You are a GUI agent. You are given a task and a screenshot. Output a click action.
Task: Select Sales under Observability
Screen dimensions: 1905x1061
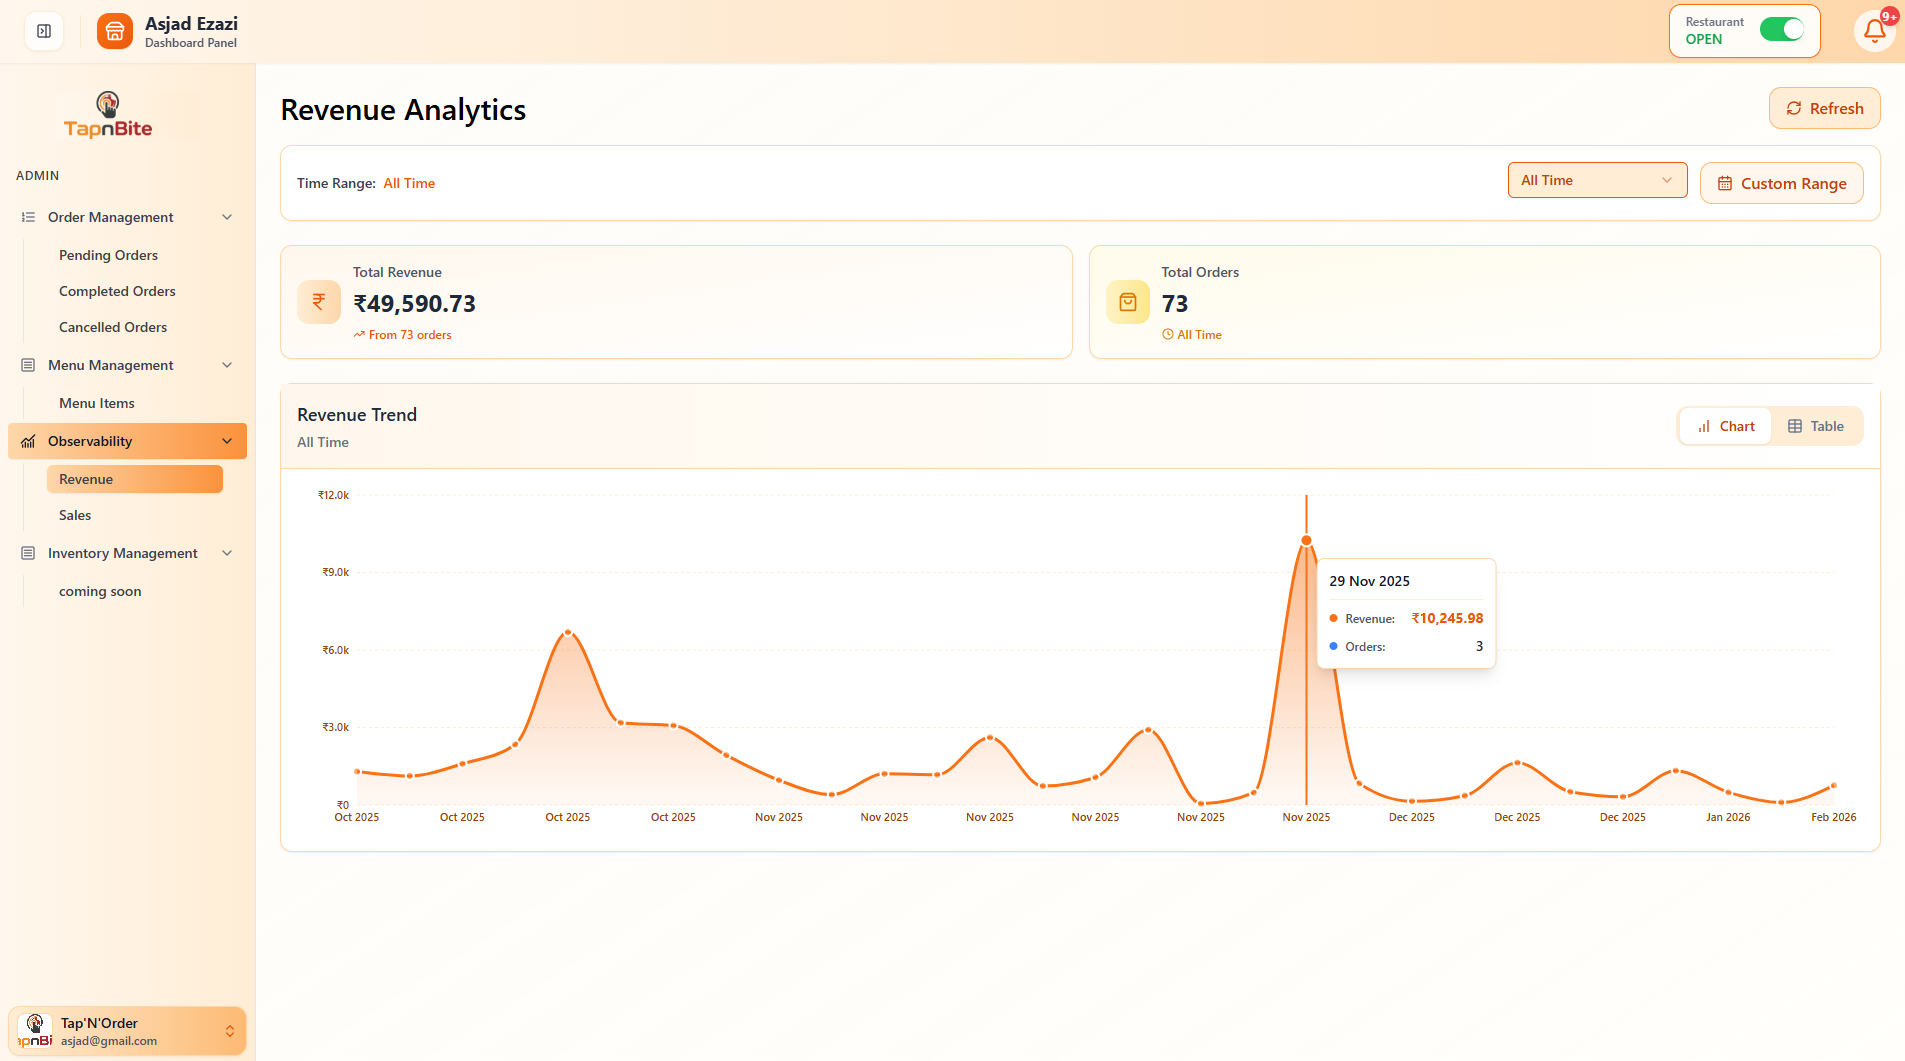[x=75, y=515]
